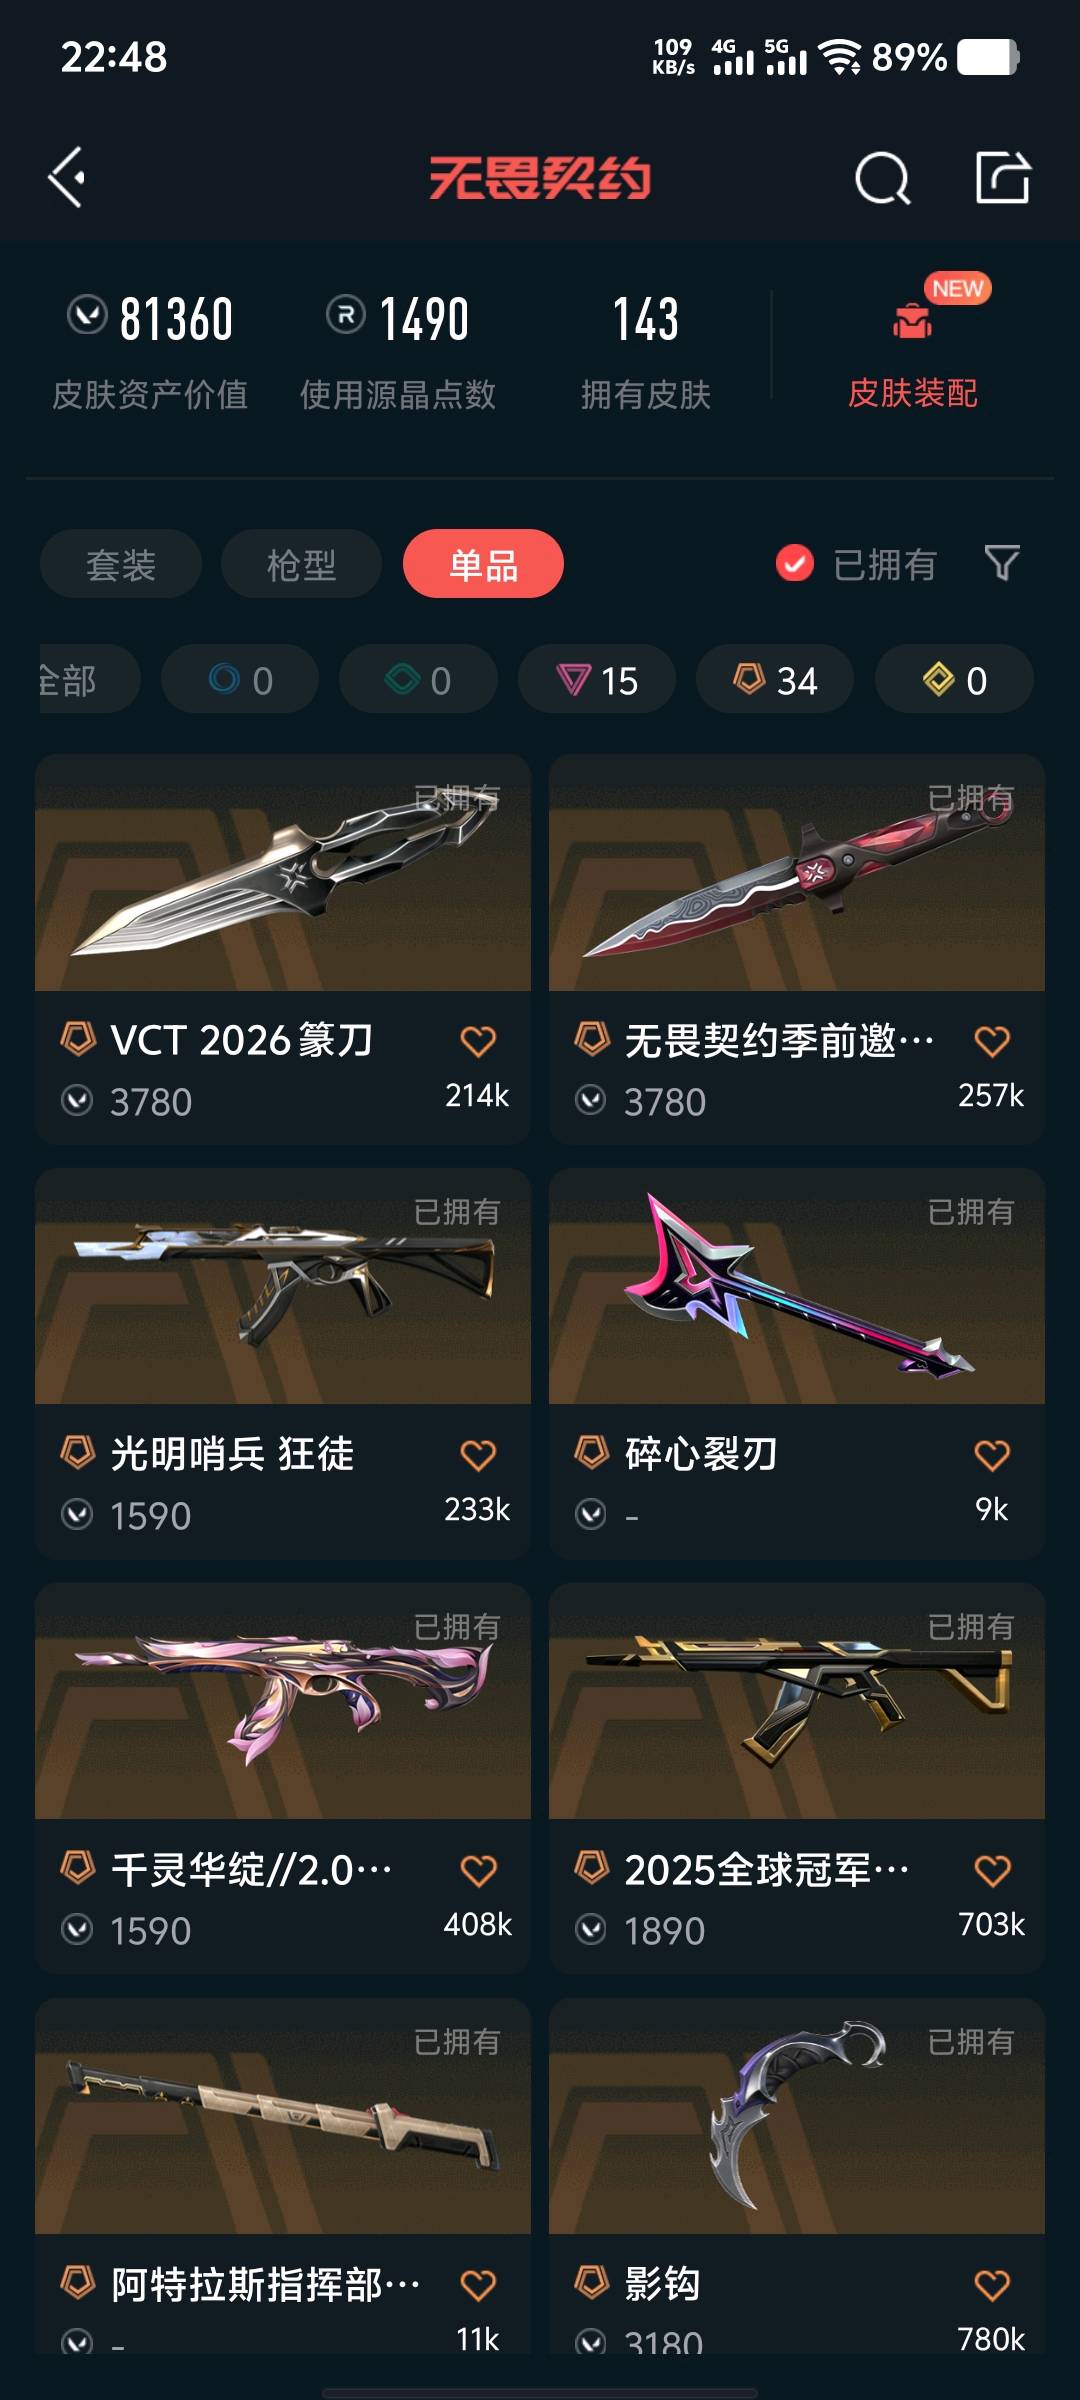
Task: Tap the back arrow icon
Action: click(67, 178)
